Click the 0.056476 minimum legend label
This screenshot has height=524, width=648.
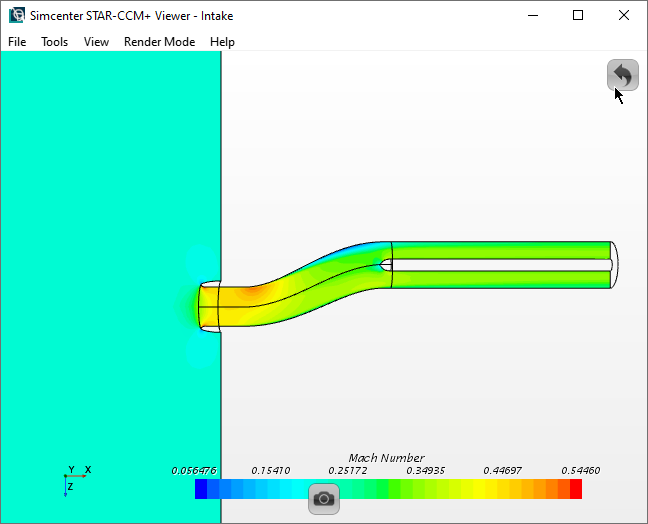click(x=194, y=470)
